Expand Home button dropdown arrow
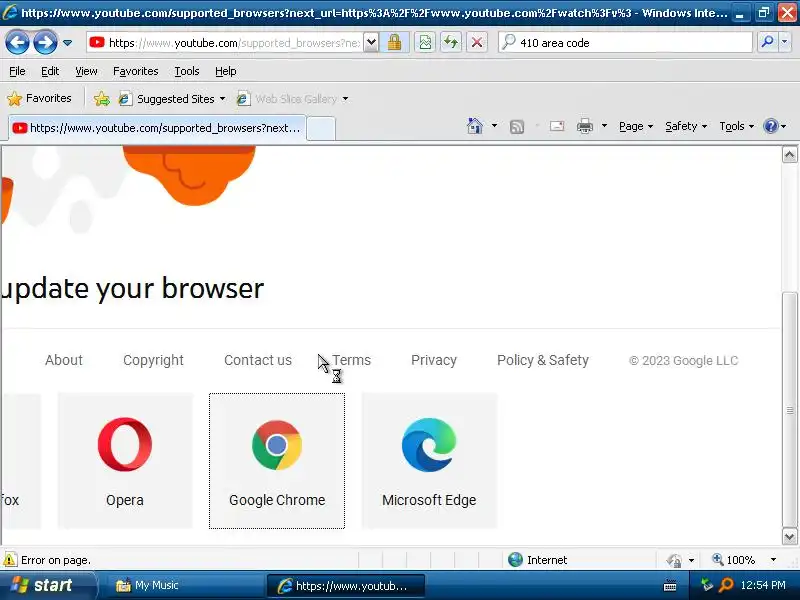The image size is (800, 600). [494, 126]
